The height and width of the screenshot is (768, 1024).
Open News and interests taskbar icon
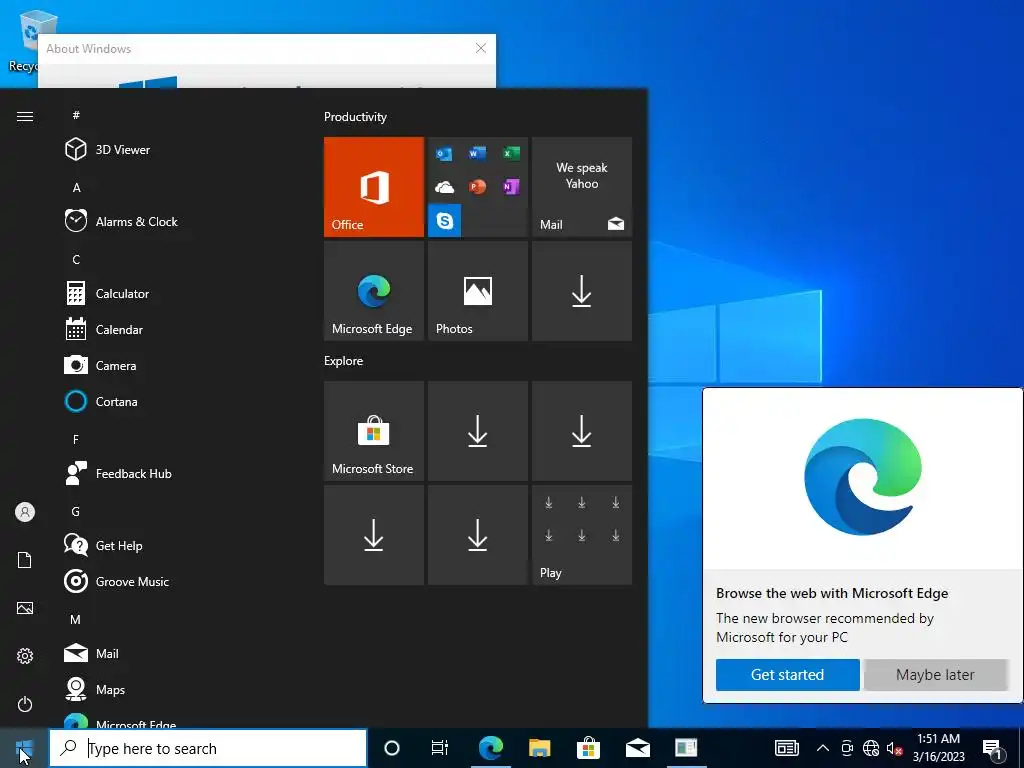tap(787, 748)
